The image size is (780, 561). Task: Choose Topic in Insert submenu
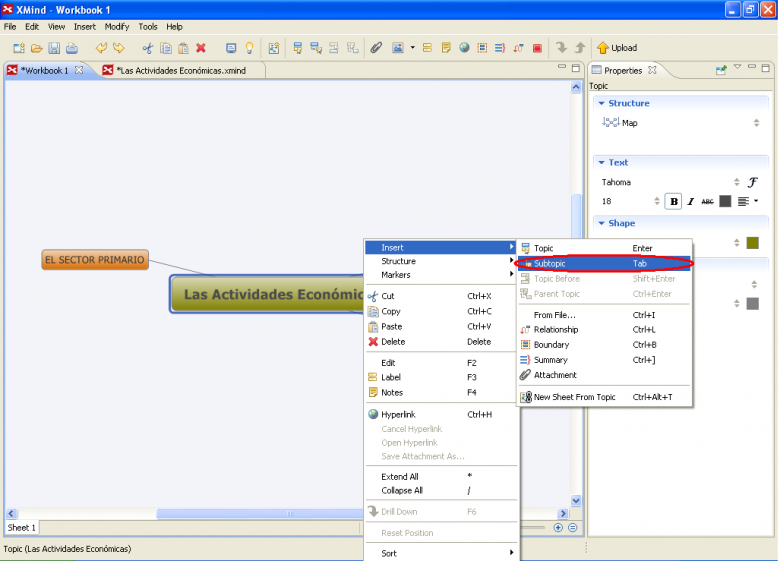pyautogui.click(x=604, y=248)
